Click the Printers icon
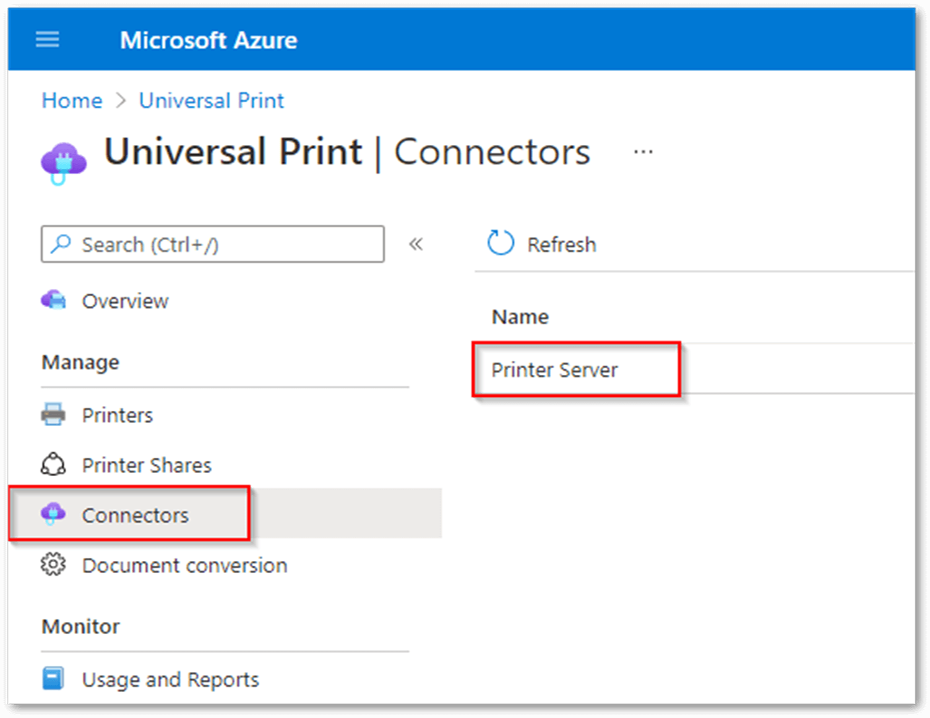The width and height of the screenshot is (930, 718). point(53,414)
